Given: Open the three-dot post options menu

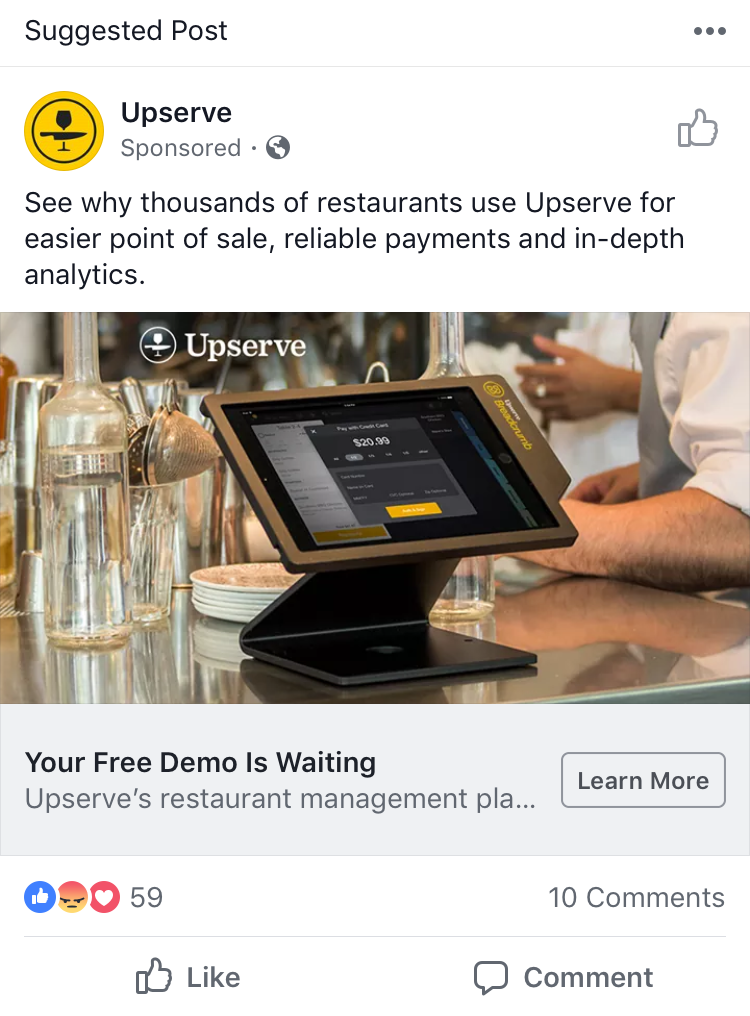Looking at the screenshot, I should 709,30.
